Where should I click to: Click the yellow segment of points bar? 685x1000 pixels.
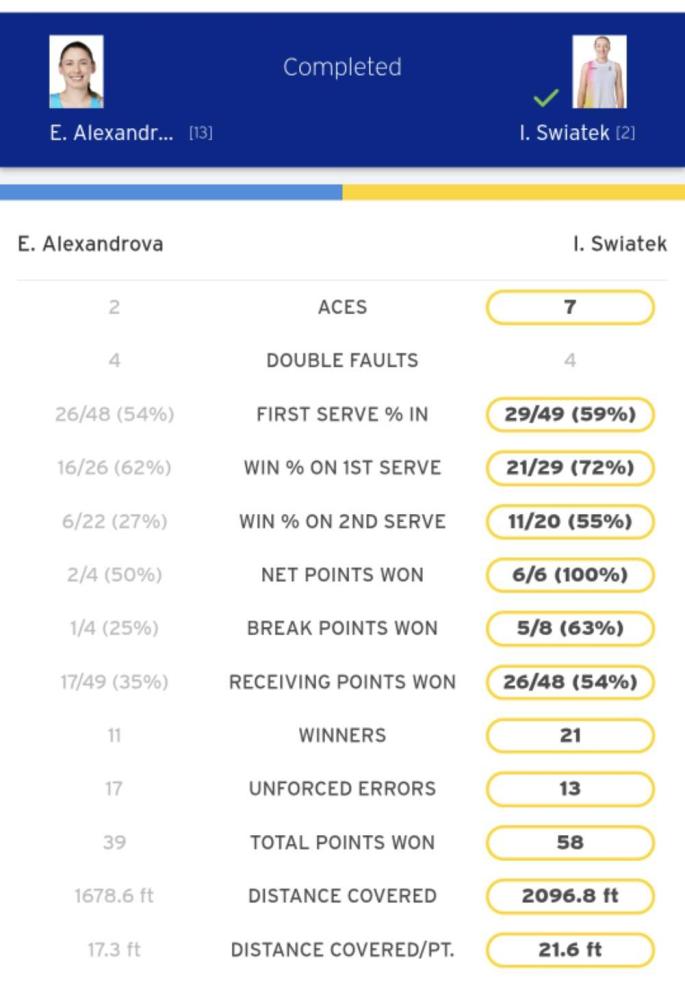(513, 192)
